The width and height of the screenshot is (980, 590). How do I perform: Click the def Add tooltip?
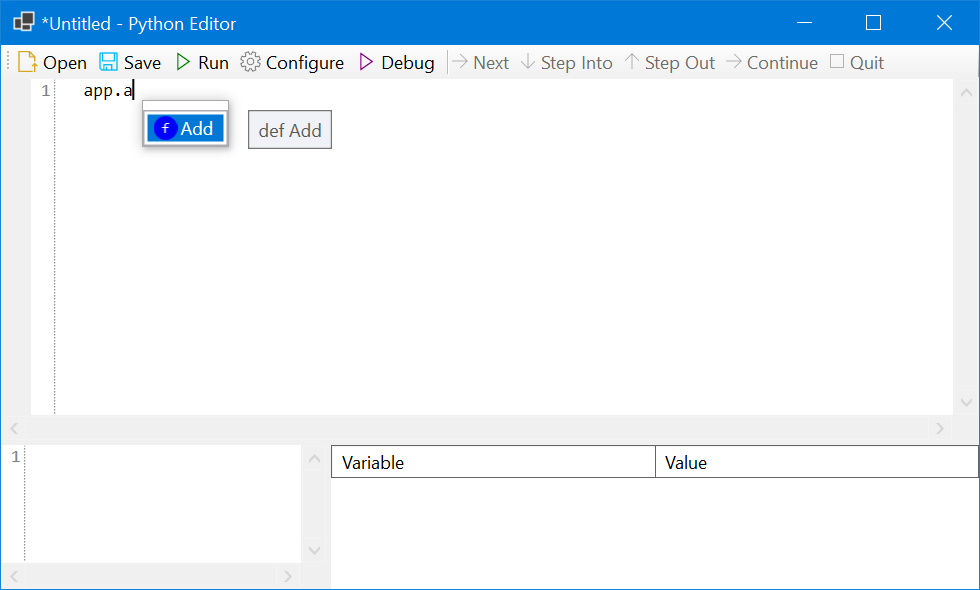pyautogui.click(x=290, y=130)
